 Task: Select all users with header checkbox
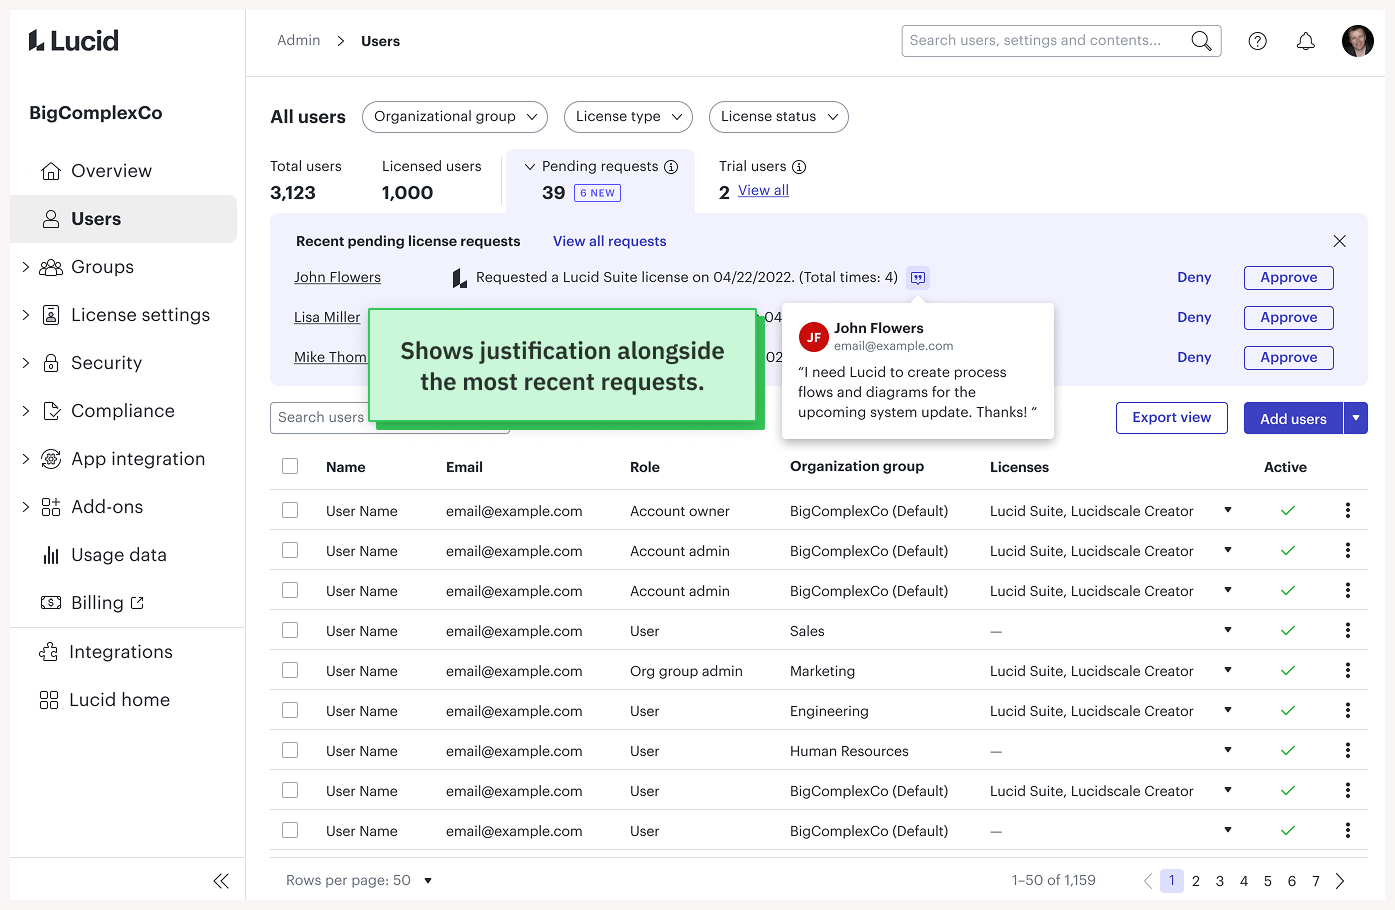[x=290, y=466]
